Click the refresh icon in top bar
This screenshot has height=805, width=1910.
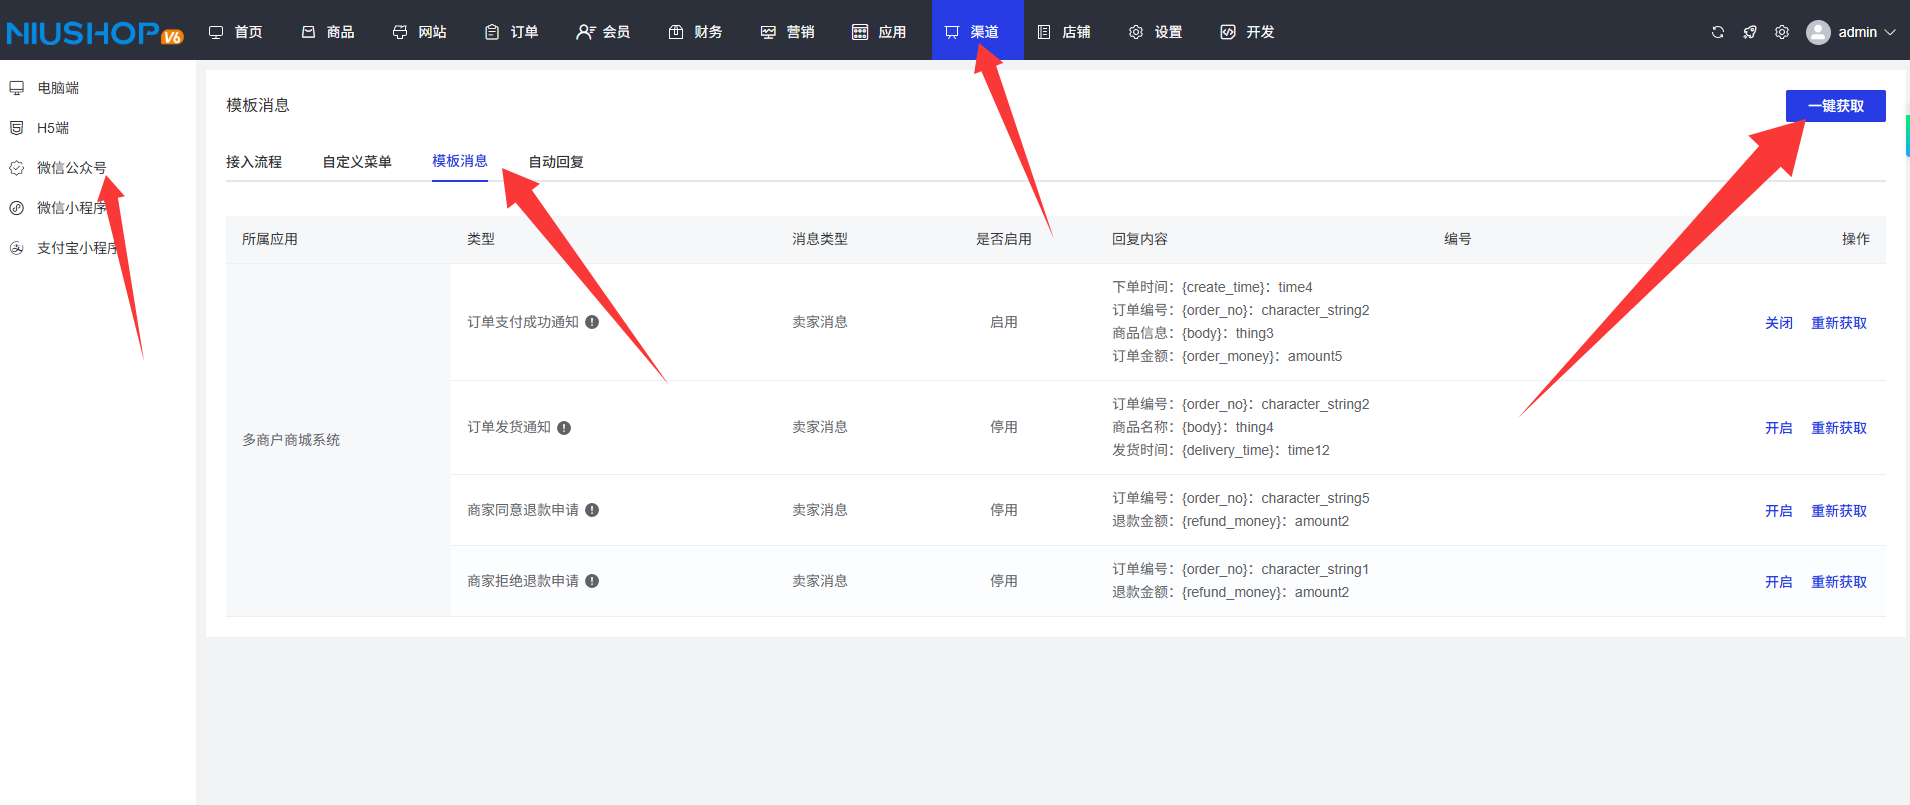[1718, 32]
